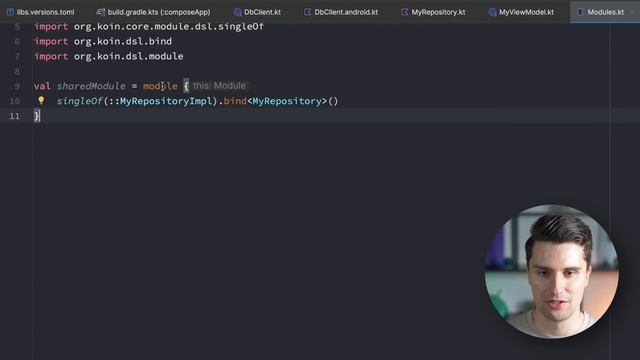The height and width of the screenshot is (360, 640).
Task: Click the presenter webcam thumbnail
Action: 551,271
